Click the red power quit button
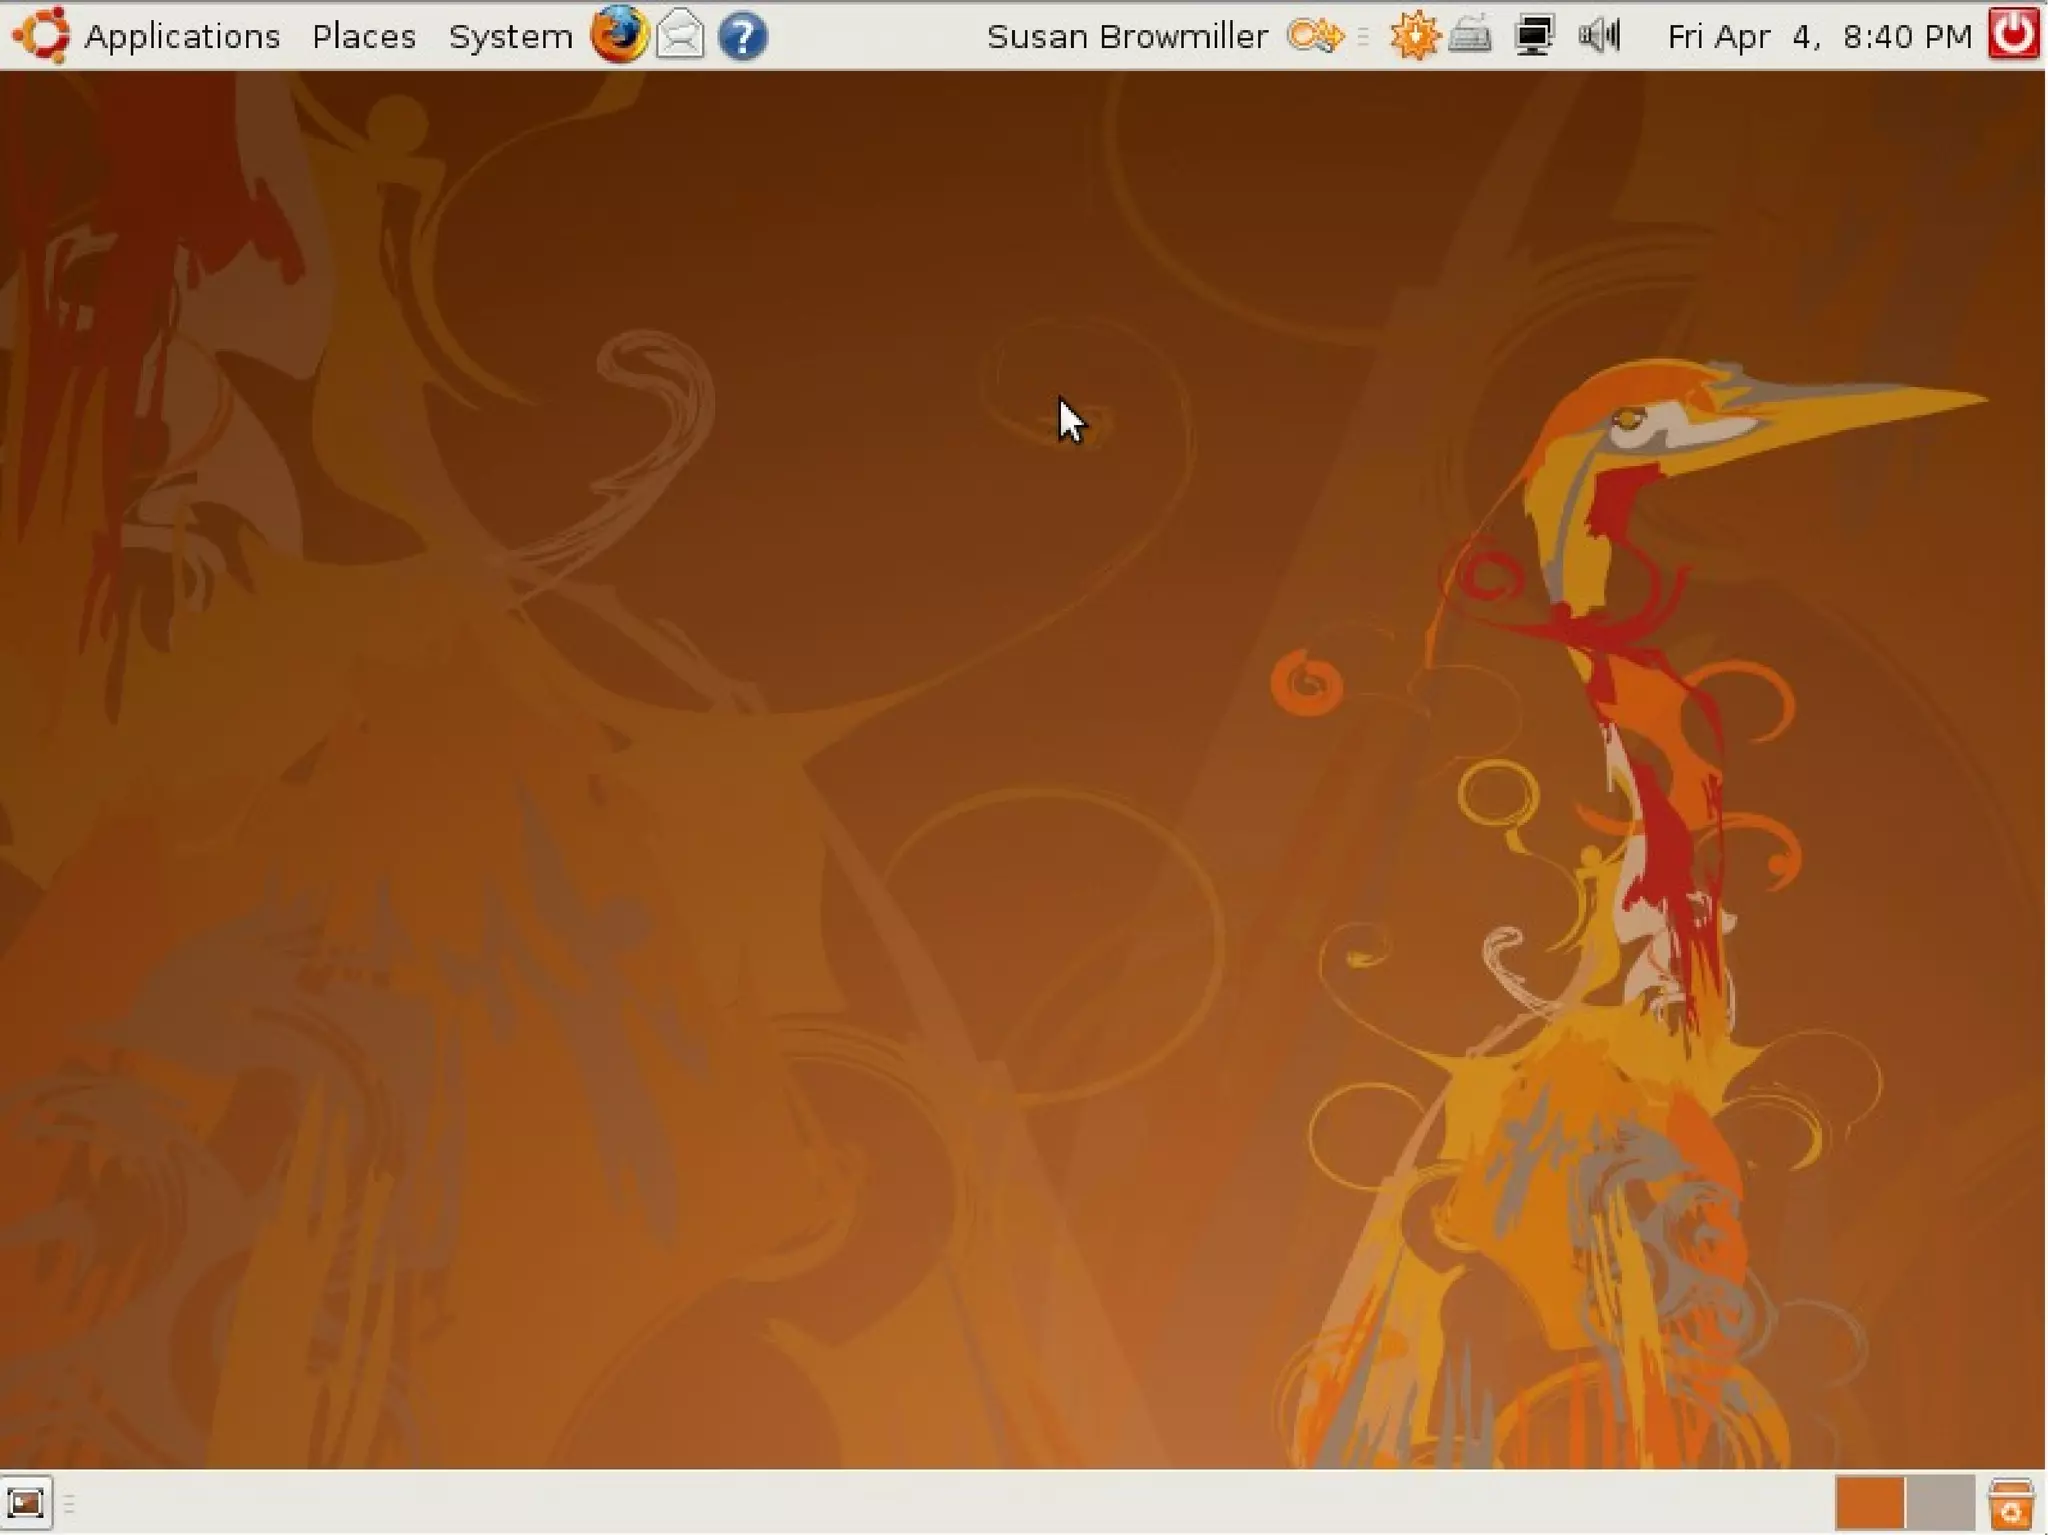 click(2014, 34)
